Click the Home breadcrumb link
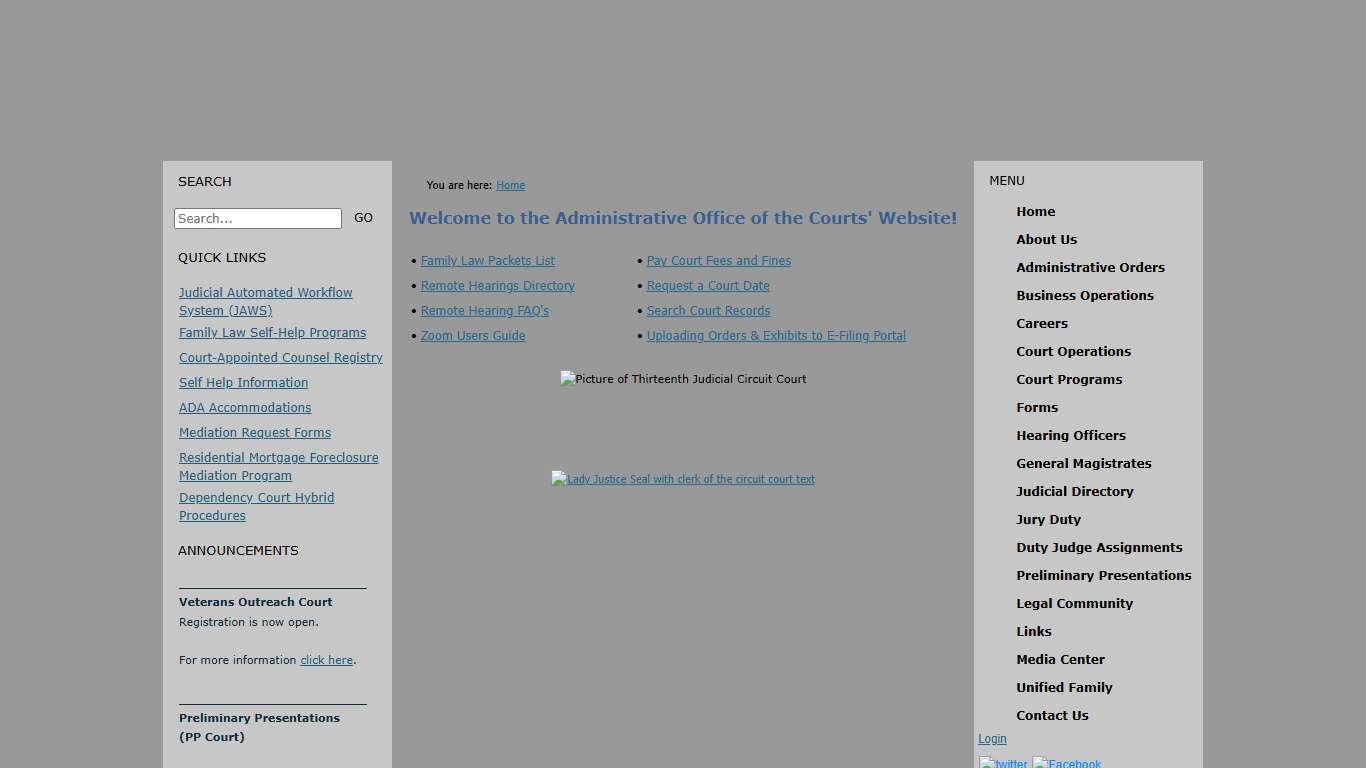This screenshot has width=1366, height=768. point(510,186)
